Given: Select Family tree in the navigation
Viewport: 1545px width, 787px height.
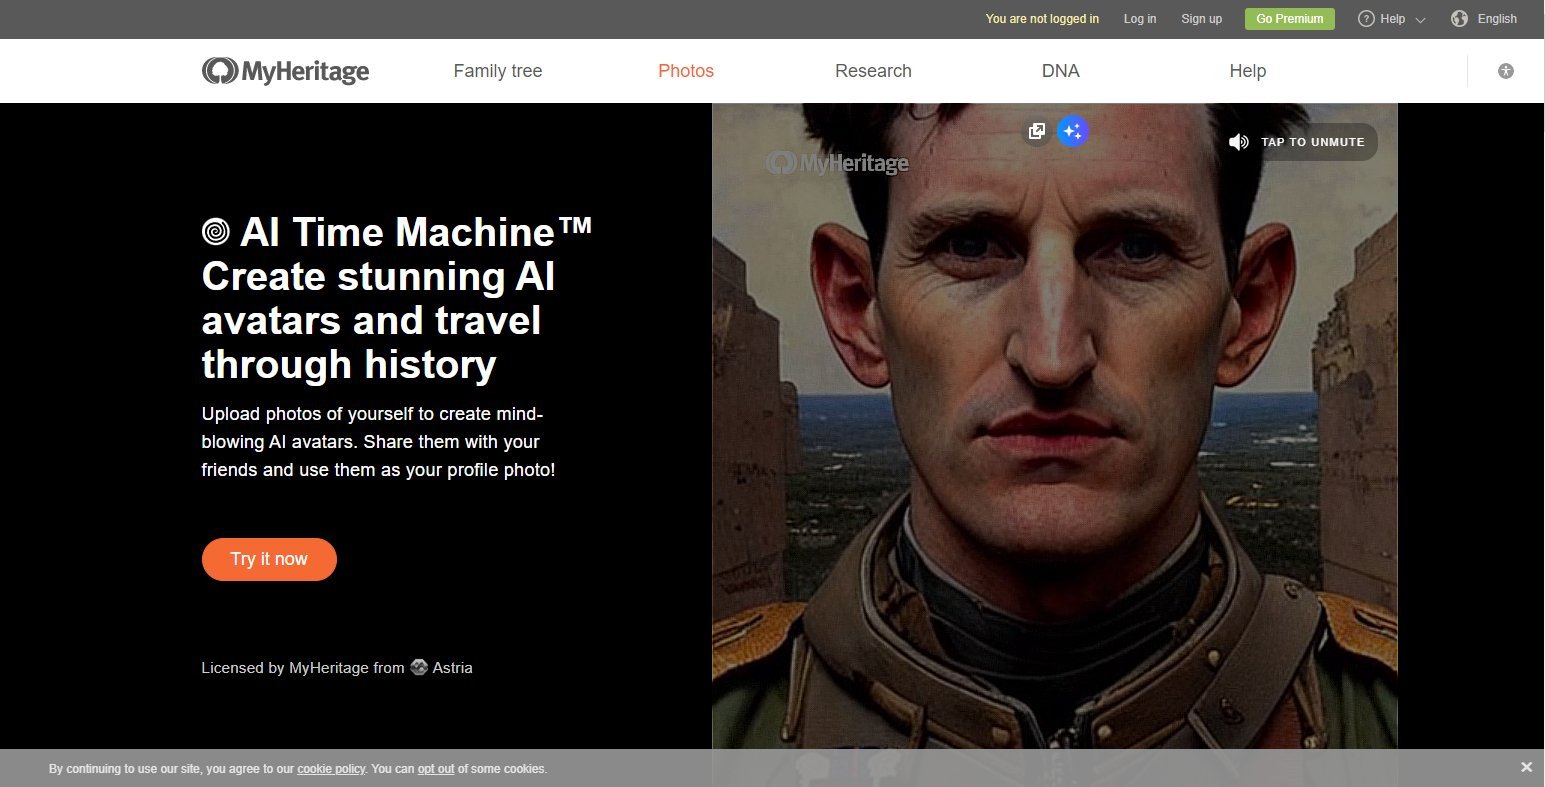Looking at the screenshot, I should 497,70.
